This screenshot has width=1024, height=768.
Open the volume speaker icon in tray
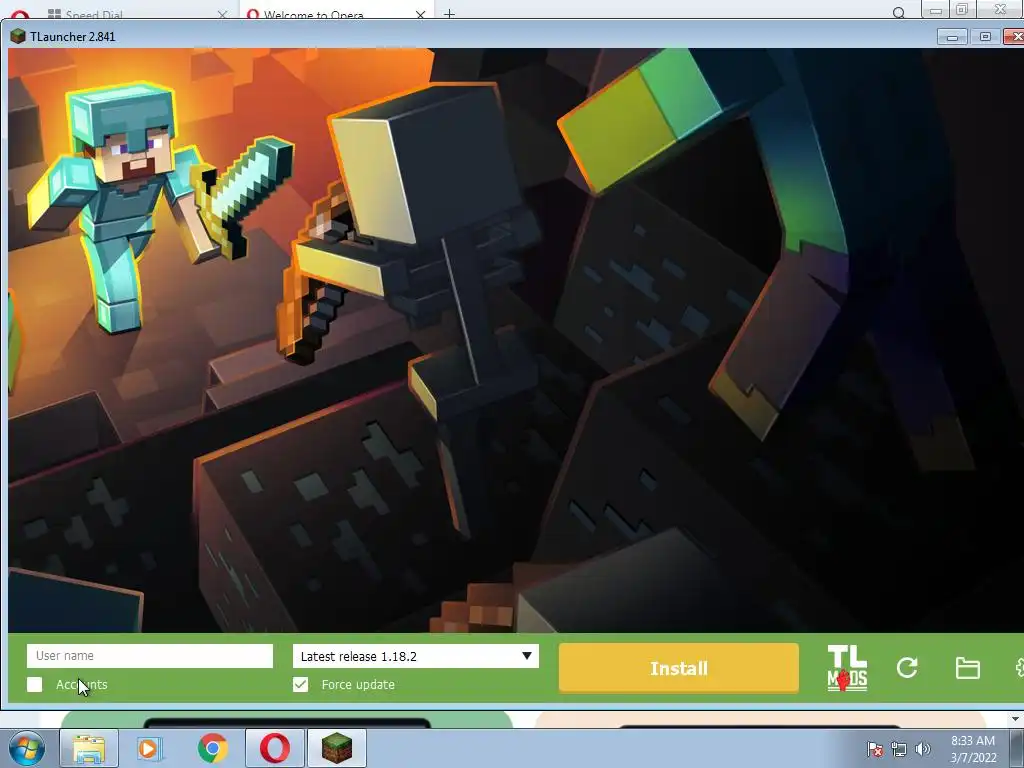click(x=923, y=749)
